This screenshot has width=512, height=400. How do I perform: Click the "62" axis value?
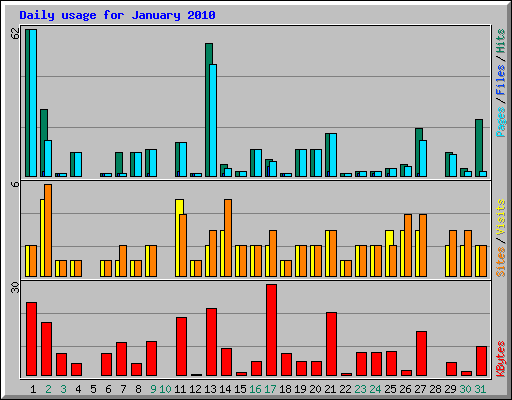[x=15, y=33]
